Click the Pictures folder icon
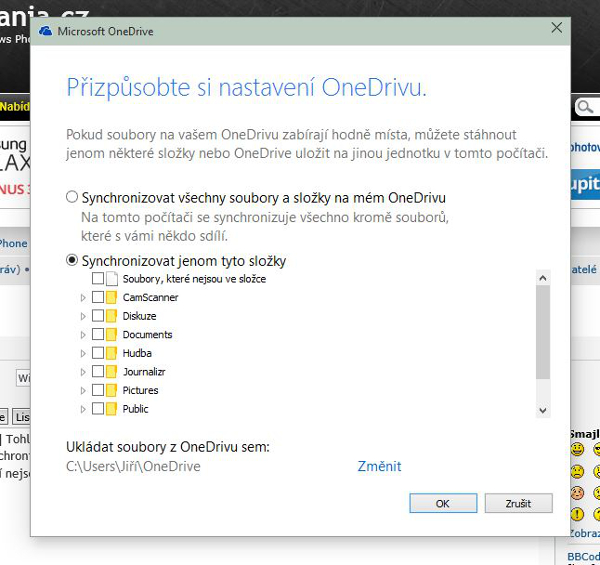This screenshot has height=565, width=600. coord(111,390)
